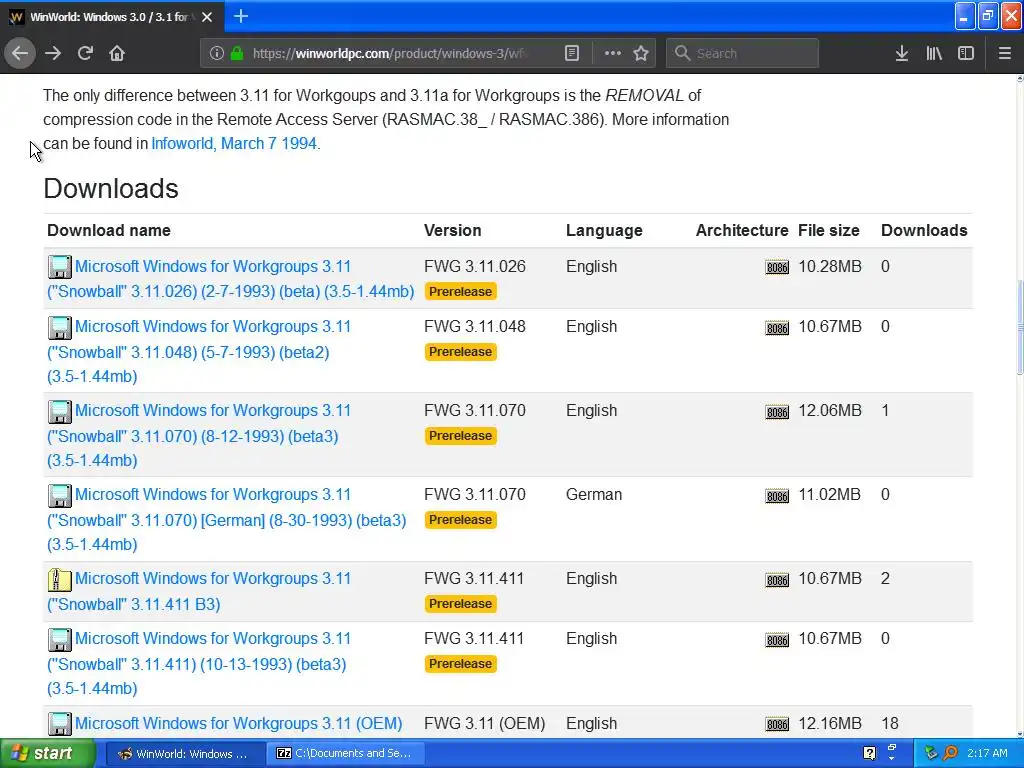Click the Downloads column header
The image size is (1024, 768).
pyautogui.click(x=924, y=230)
